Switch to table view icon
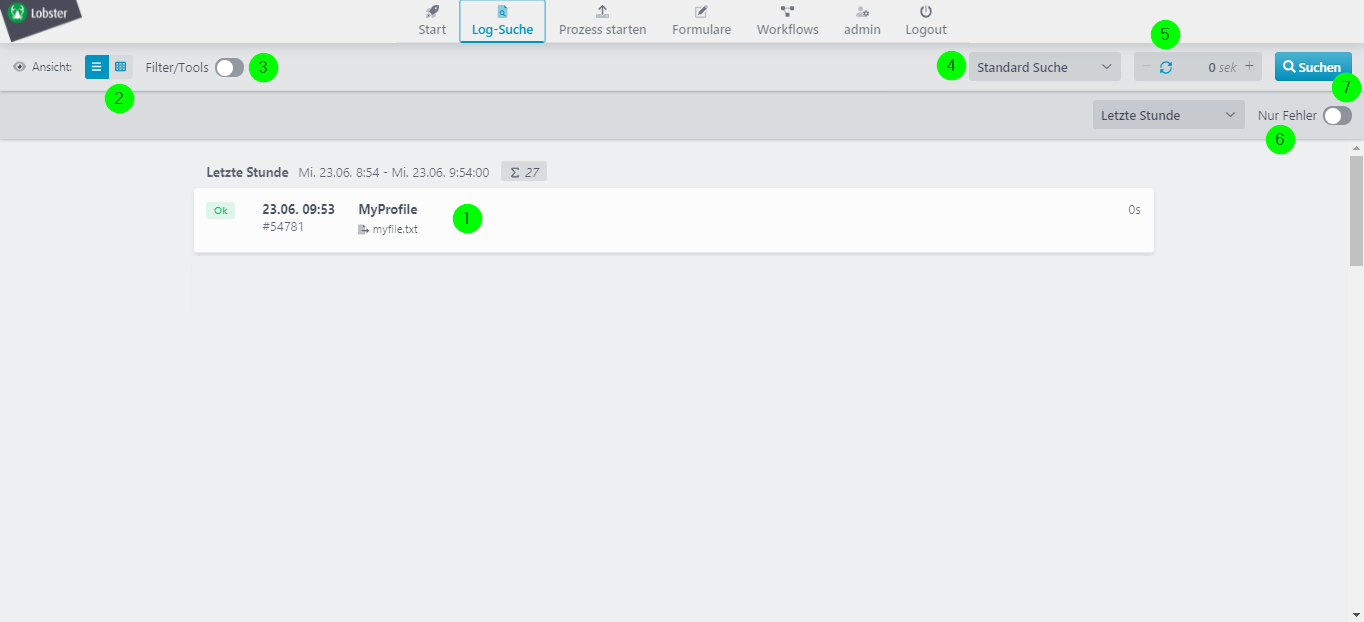Image resolution: width=1364 pixels, height=622 pixels. click(120, 67)
